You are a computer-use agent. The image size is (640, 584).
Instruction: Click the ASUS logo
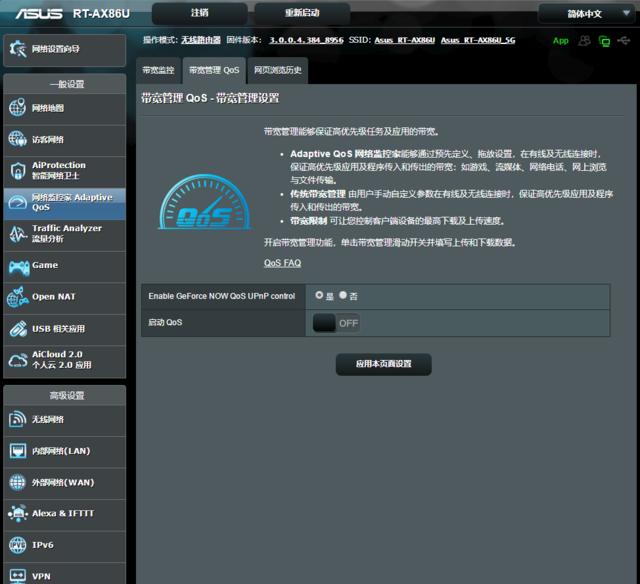coord(39,13)
